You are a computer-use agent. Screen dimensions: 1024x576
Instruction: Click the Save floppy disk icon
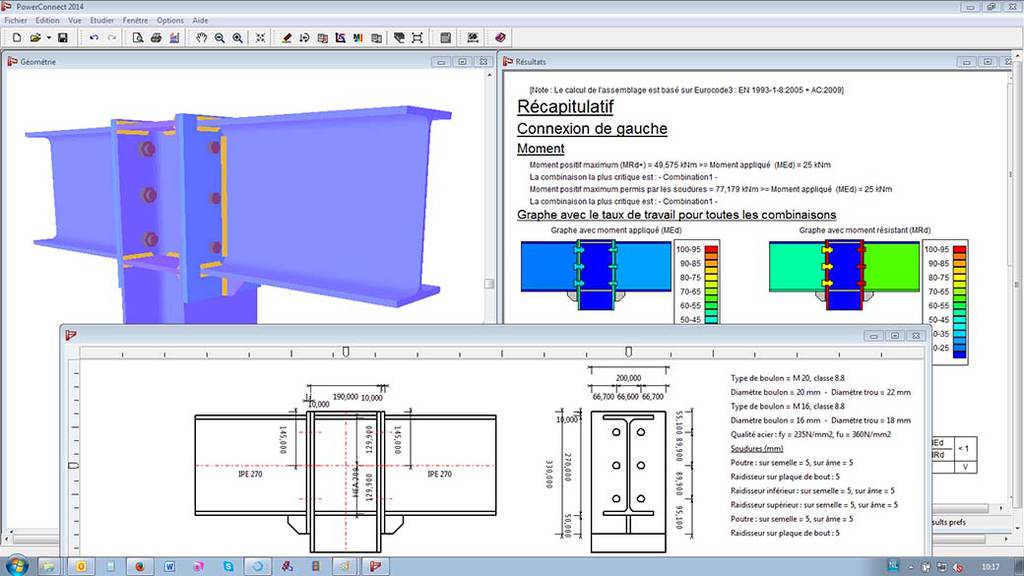[63, 38]
